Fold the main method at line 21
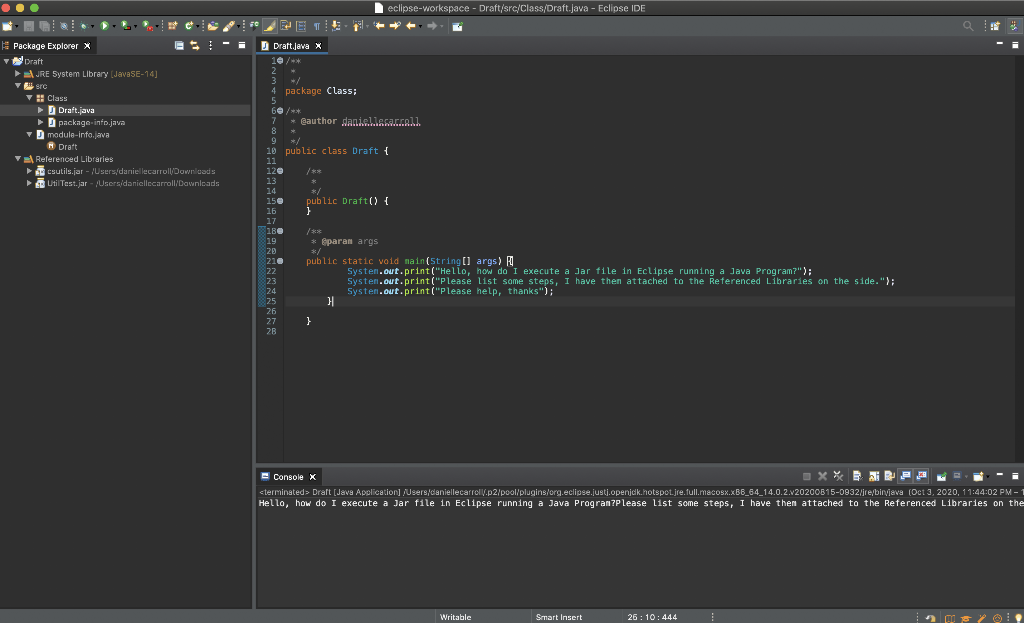 click(x=280, y=261)
